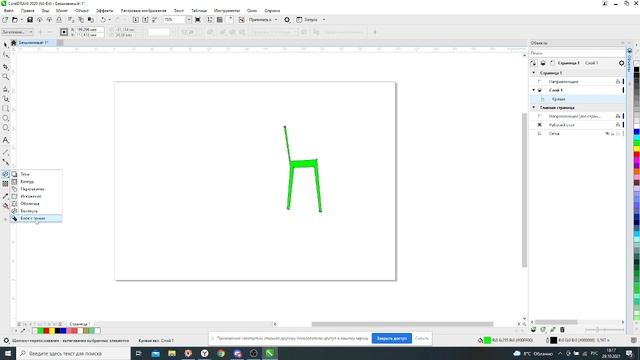Select the Polygon tool
The height and width of the screenshot is (360, 640).
click(x=5, y=128)
